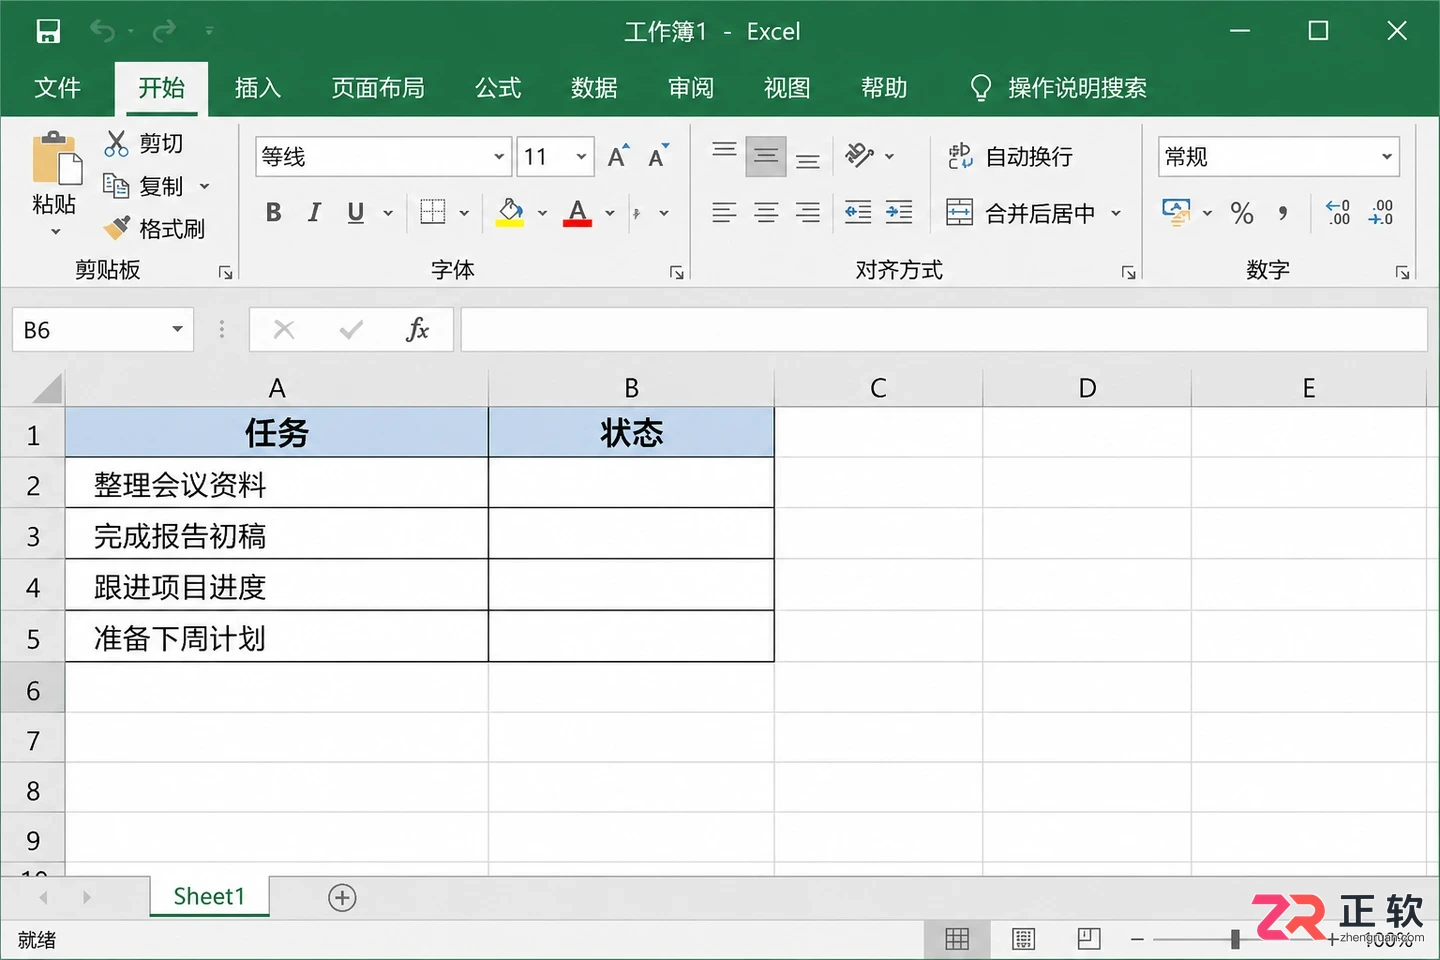The width and height of the screenshot is (1440, 960).
Task: Decrease the indent level
Action: 858,212
